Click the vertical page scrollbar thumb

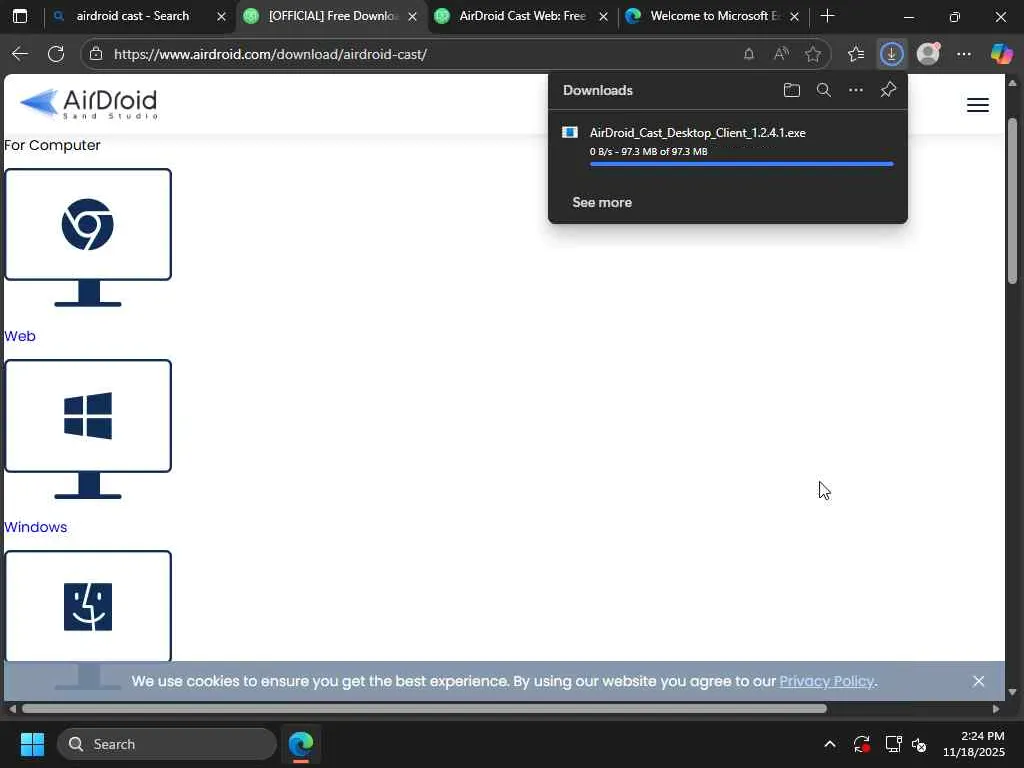(x=1012, y=200)
